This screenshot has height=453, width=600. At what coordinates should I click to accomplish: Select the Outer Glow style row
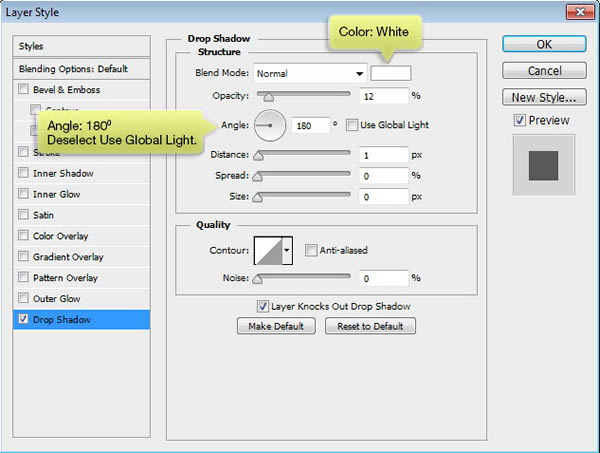coord(82,298)
